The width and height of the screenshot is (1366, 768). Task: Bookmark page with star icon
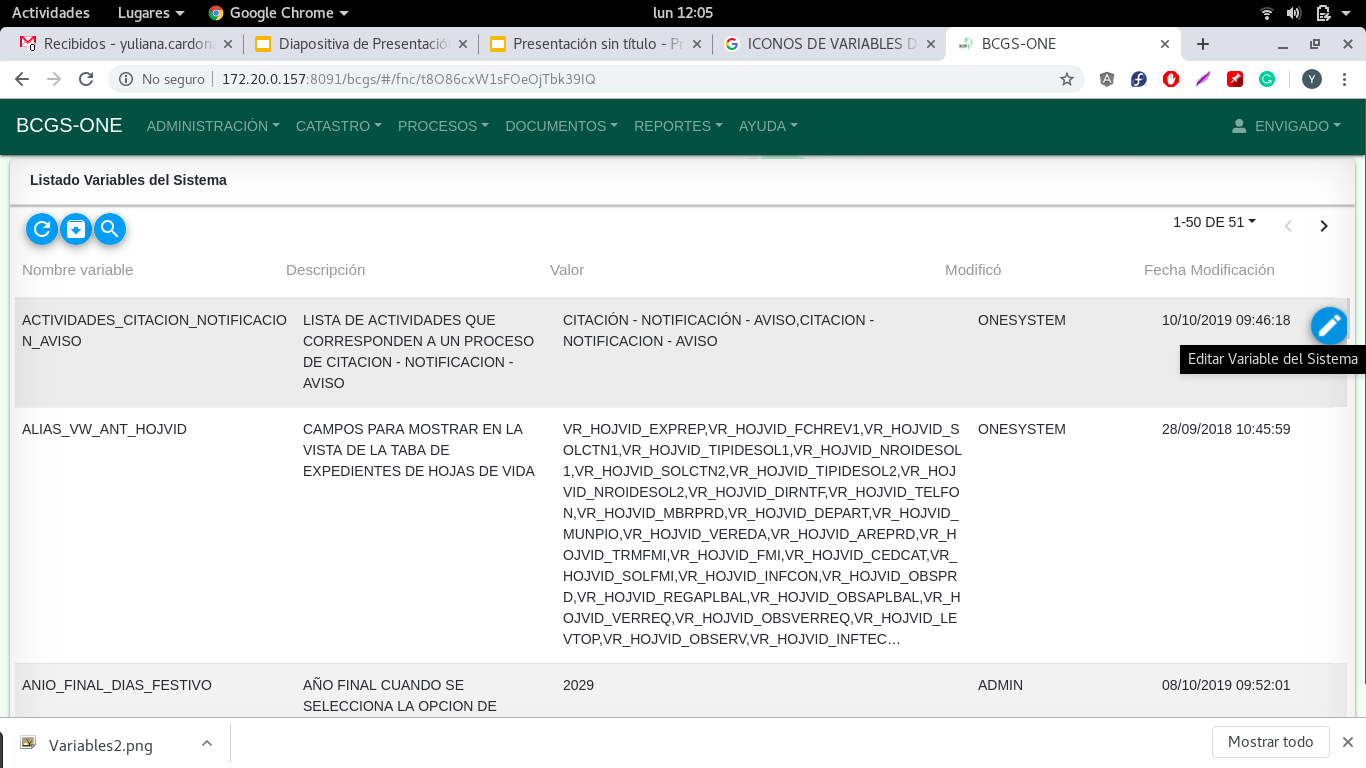coord(1067,79)
